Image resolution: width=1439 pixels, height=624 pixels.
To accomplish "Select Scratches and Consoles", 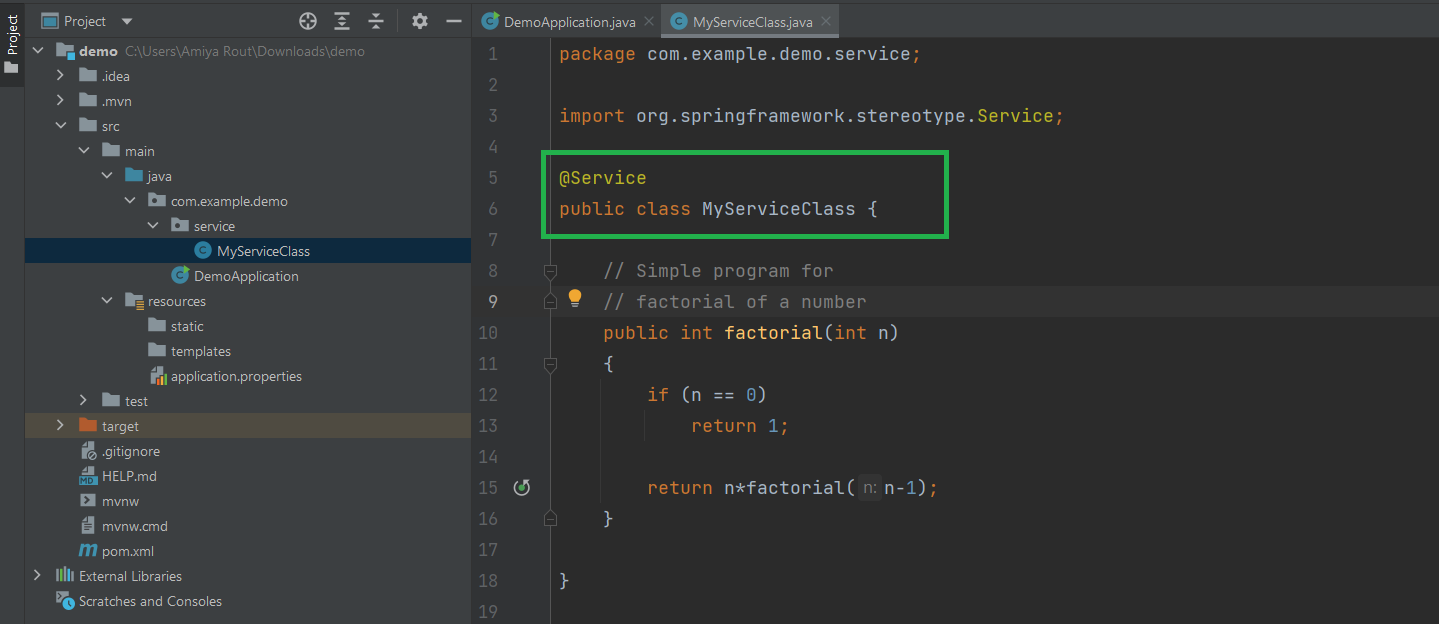I will pyautogui.click(x=150, y=601).
